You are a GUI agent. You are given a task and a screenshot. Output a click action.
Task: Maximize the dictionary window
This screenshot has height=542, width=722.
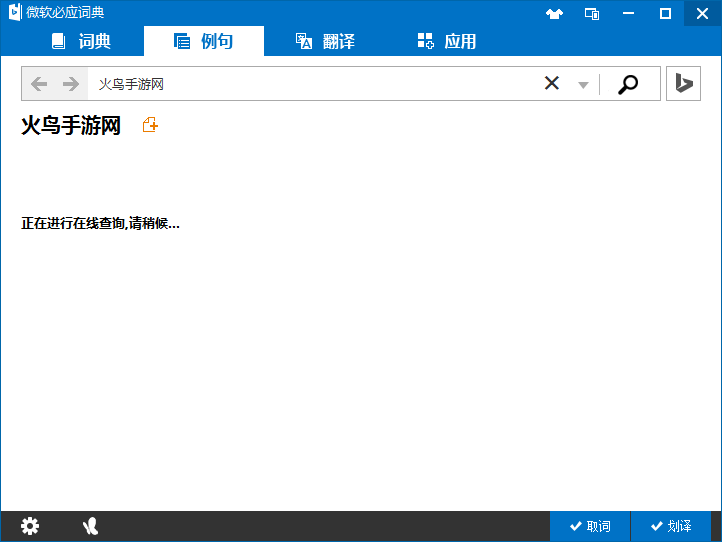tap(665, 13)
